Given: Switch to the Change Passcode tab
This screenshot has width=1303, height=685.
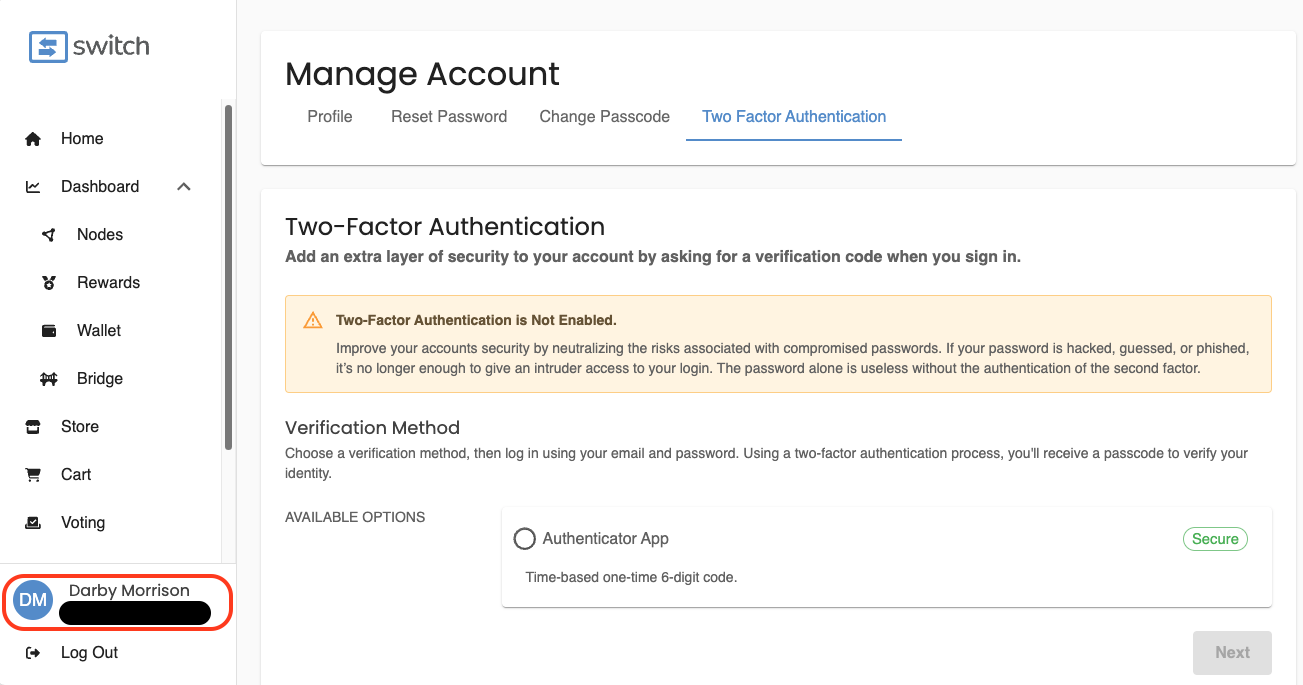Looking at the screenshot, I should pos(605,117).
